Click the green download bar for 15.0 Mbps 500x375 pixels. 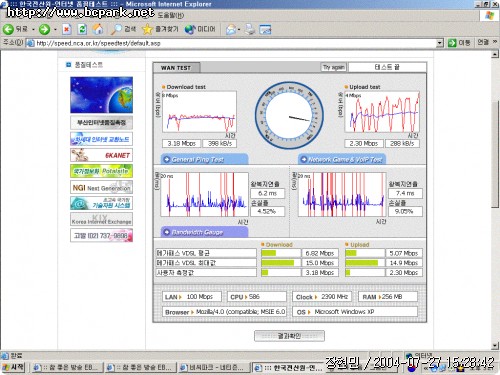(278, 263)
